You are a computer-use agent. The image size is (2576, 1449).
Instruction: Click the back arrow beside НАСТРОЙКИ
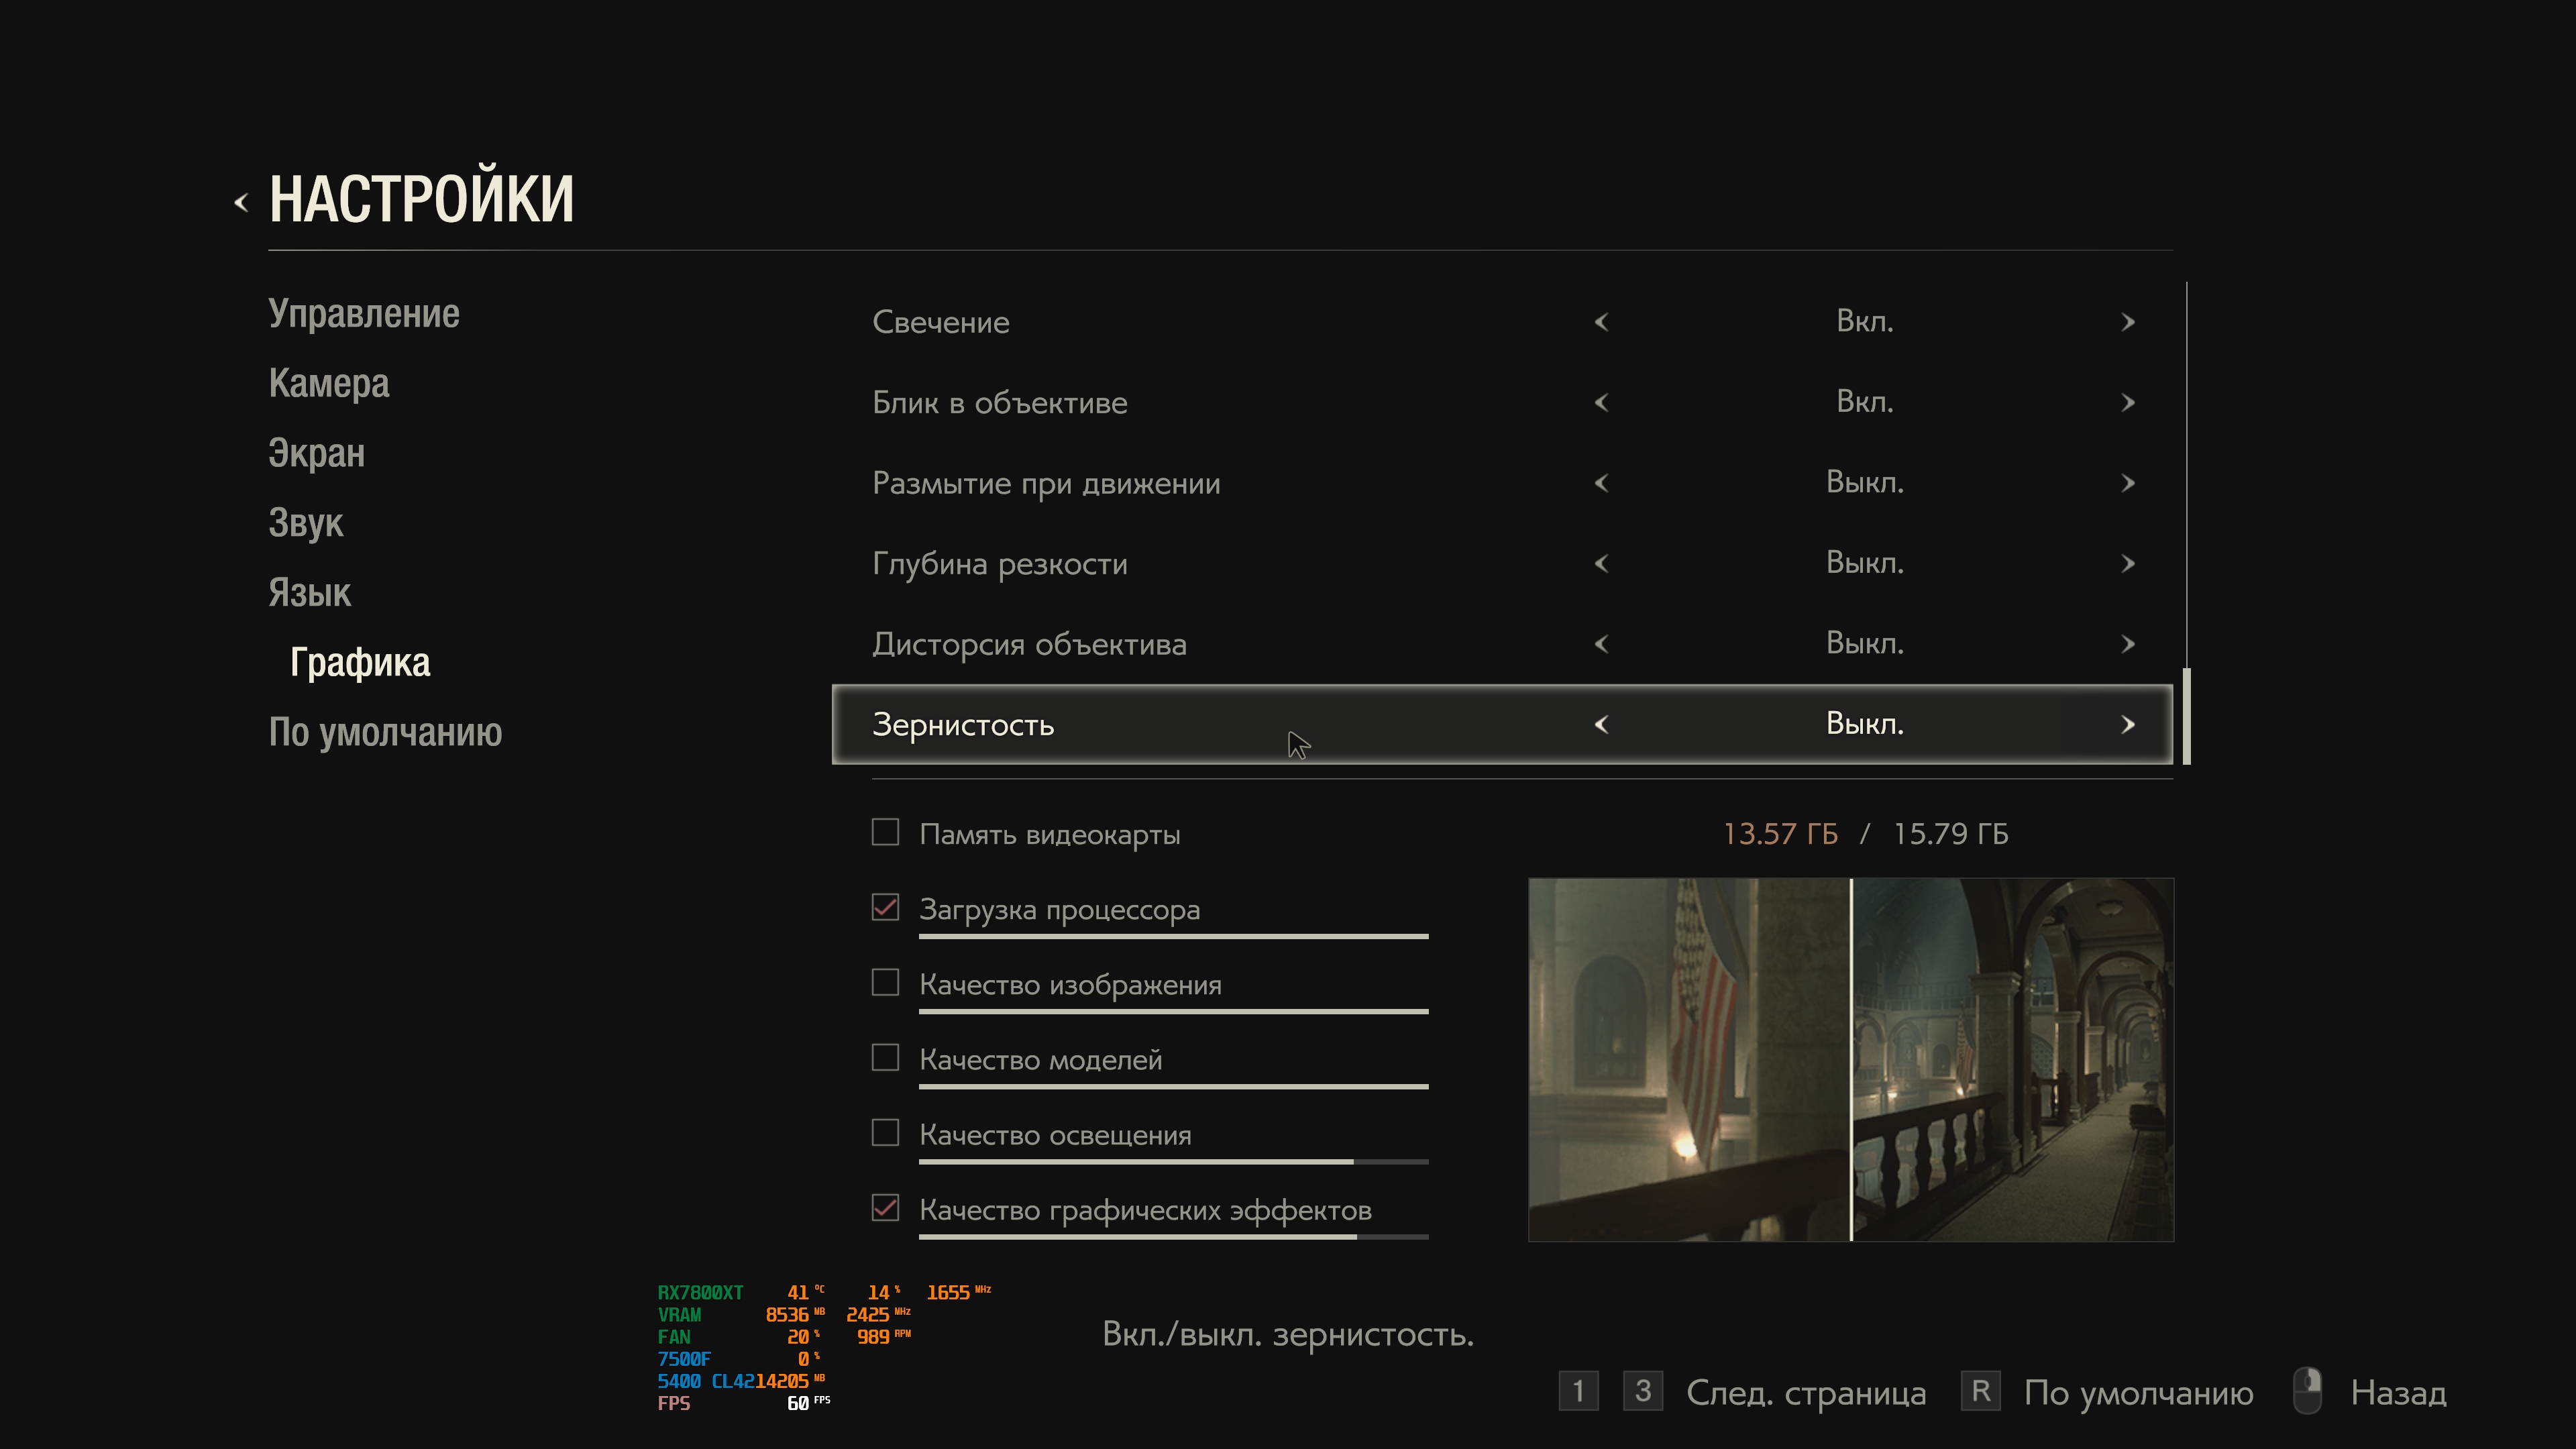tap(241, 203)
